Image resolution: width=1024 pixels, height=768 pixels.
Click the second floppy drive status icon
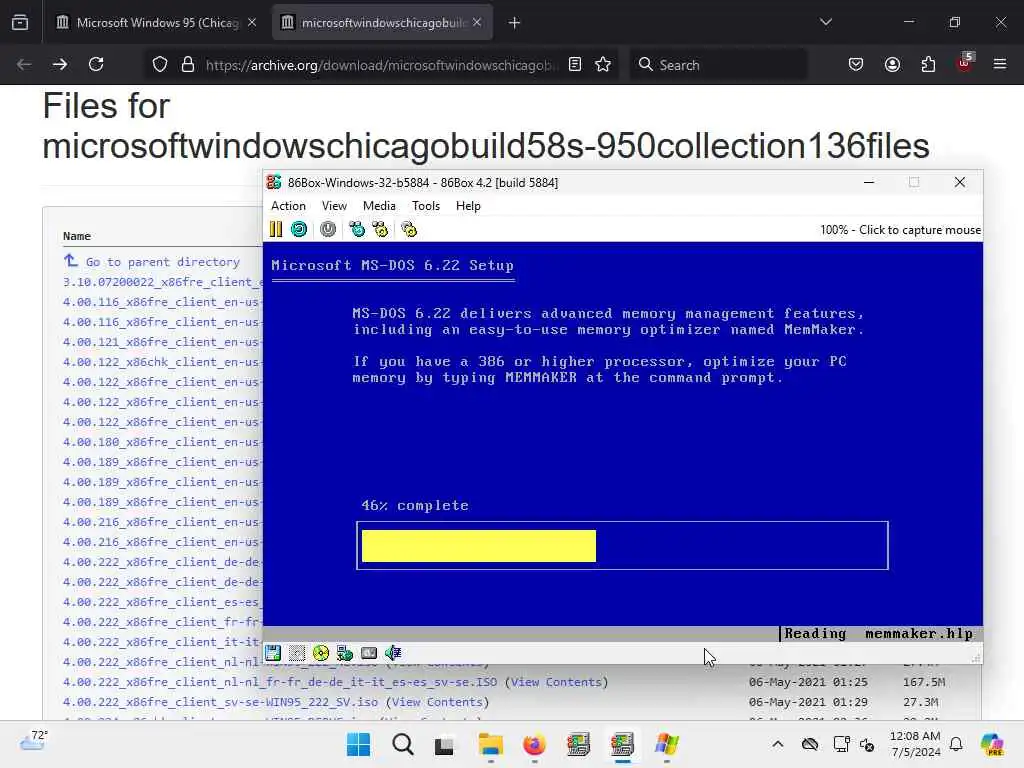(x=297, y=653)
